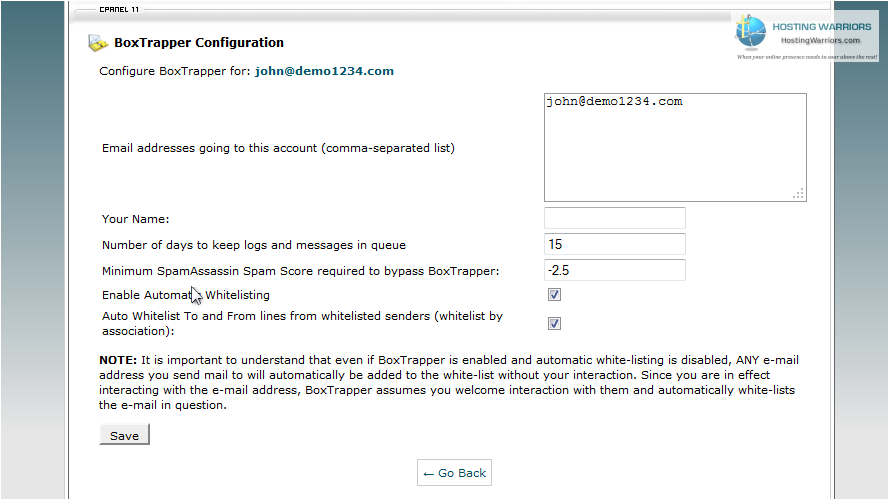Click the CPANEL 11 label
This screenshot has height=500, width=889.
click(119, 10)
